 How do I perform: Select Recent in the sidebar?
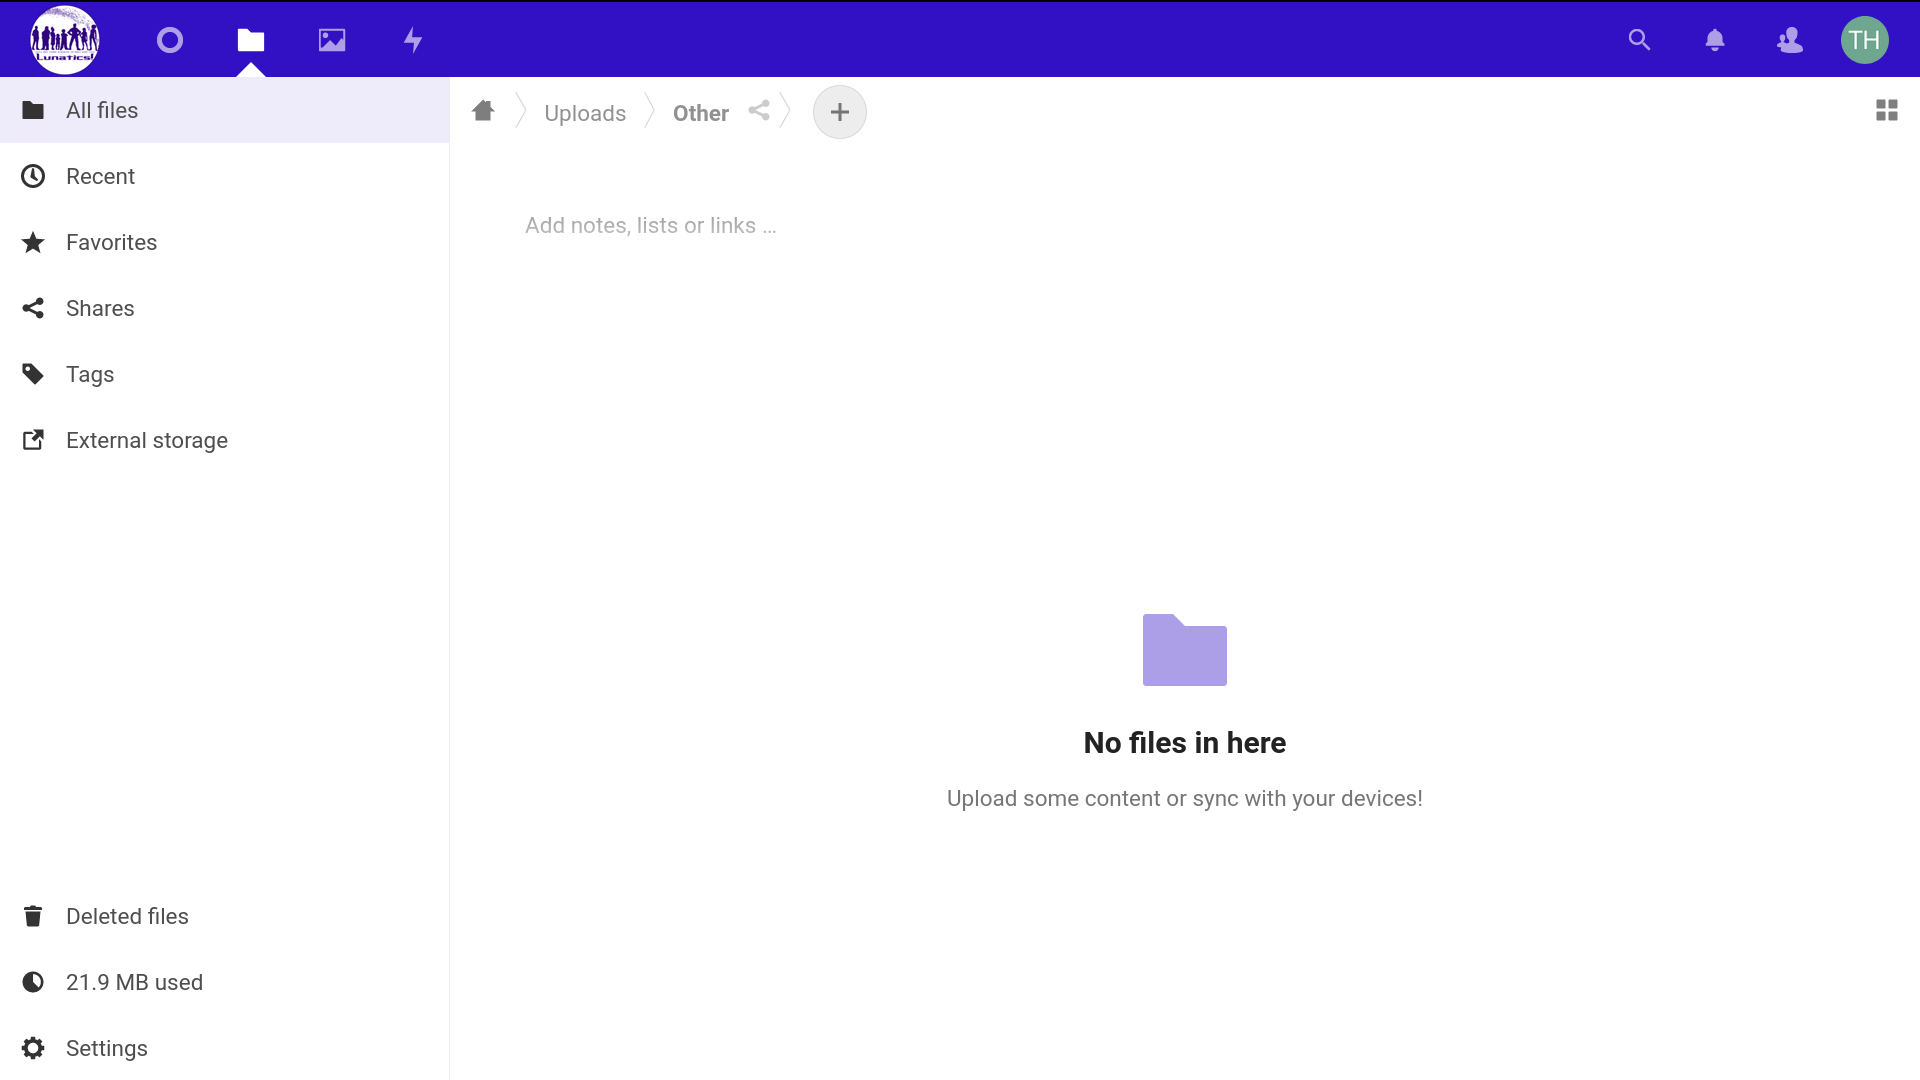click(100, 176)
